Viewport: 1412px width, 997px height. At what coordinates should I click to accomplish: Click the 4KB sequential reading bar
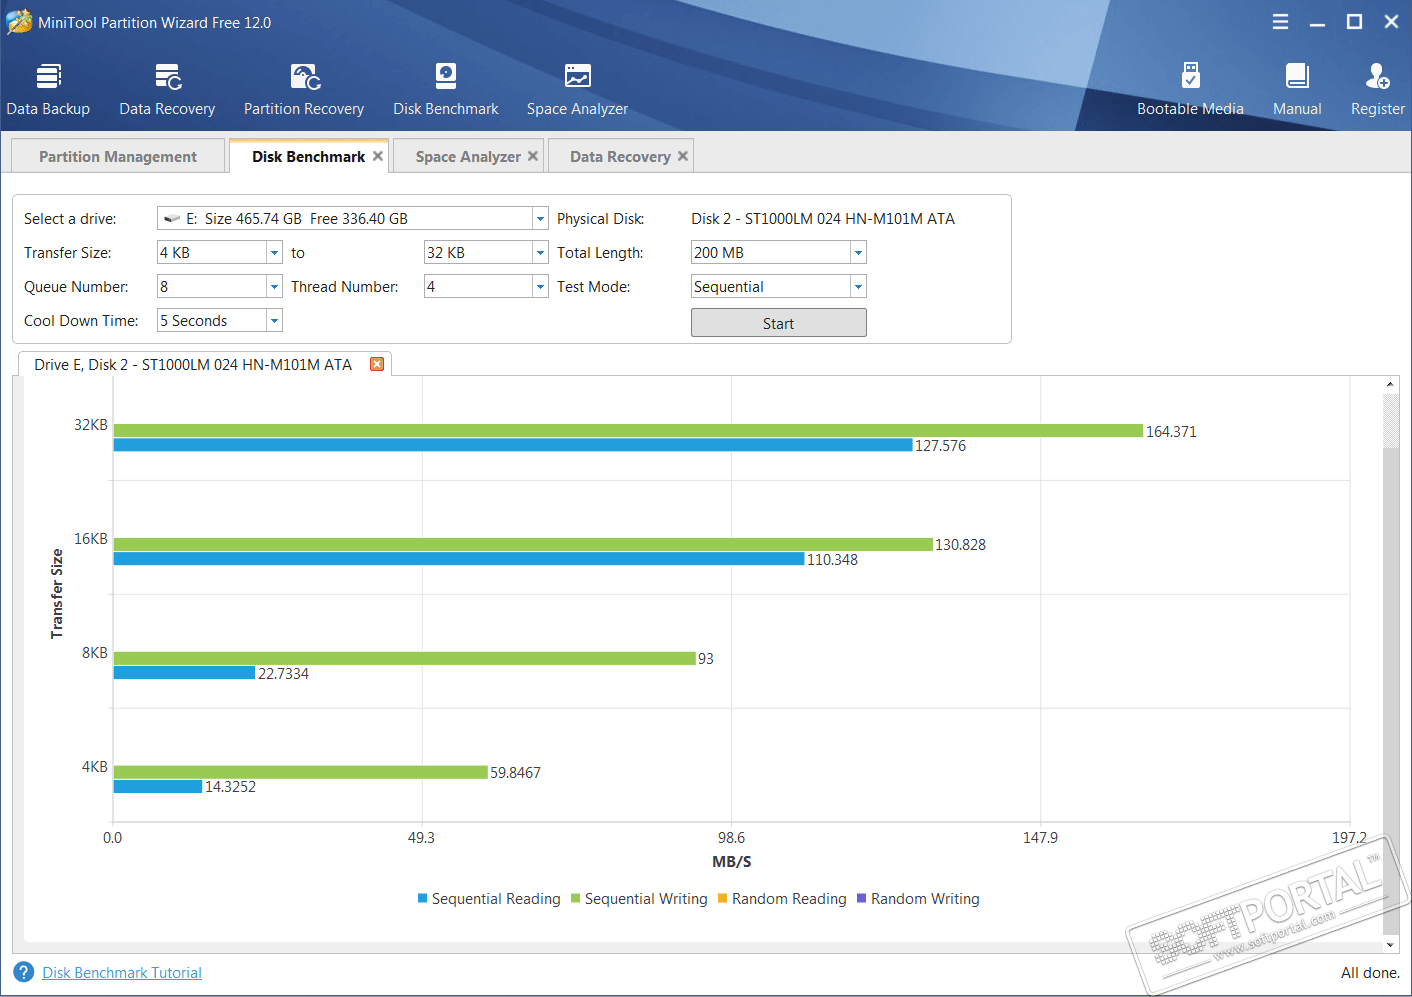coord(158,787)
